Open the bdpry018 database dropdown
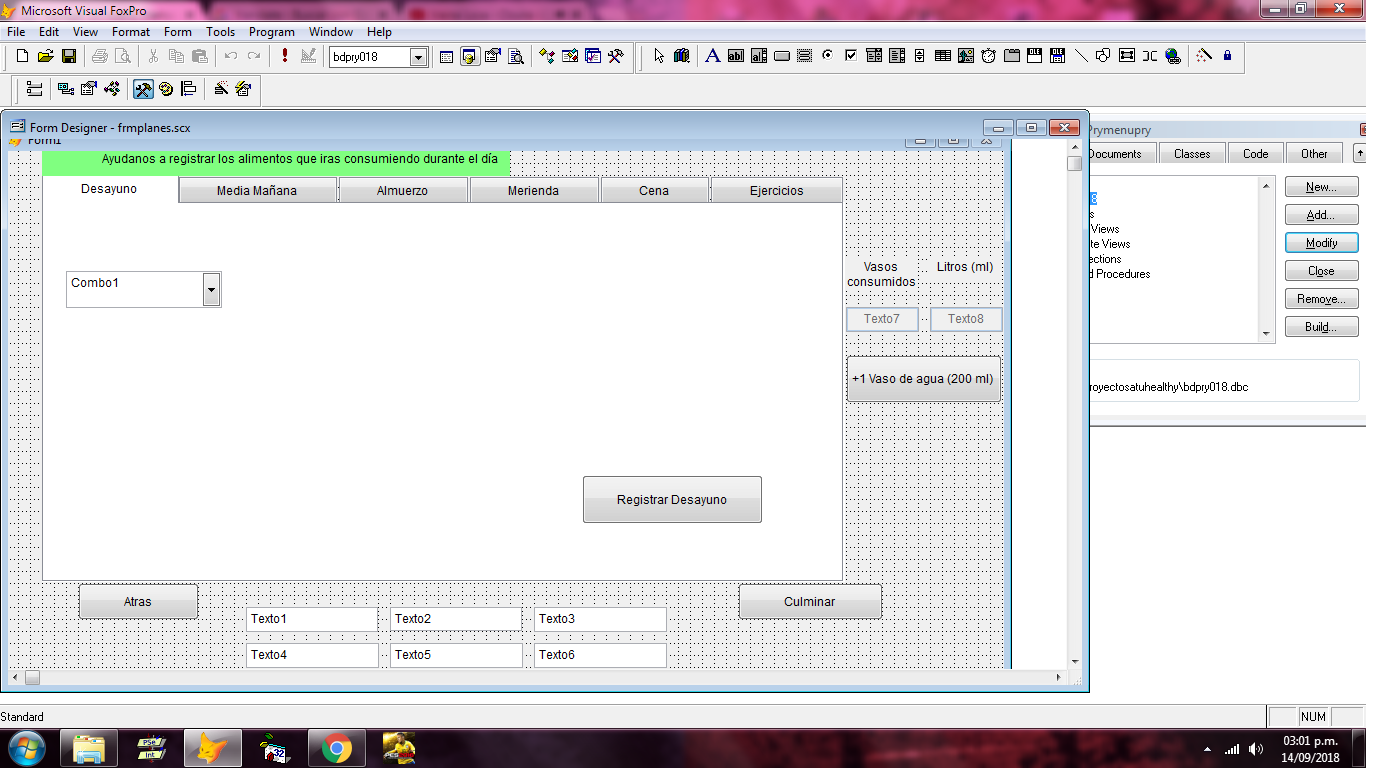Screen dimensions: 1386x780 pos(419,57)
